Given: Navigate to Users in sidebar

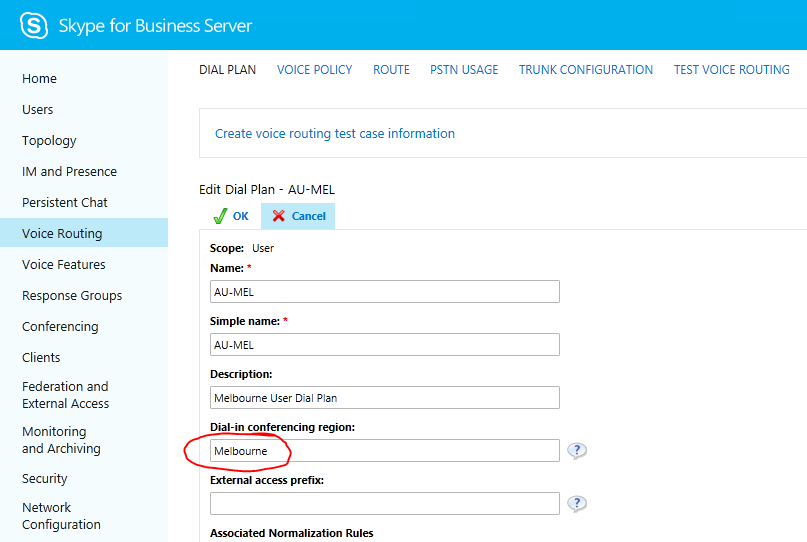Looking at the screenshot, I should pyautogui.click(x=38, y=110).
